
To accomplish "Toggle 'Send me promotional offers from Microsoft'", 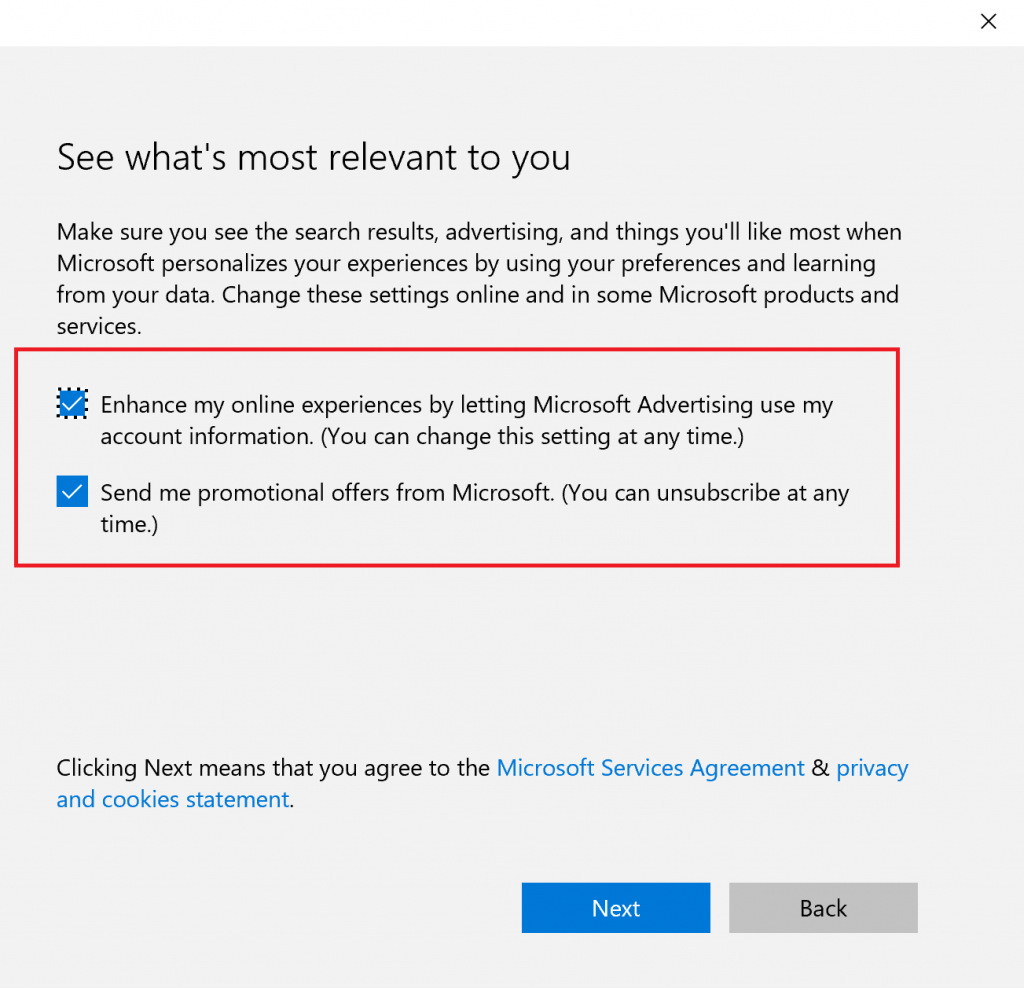I will tap(71, 490).
